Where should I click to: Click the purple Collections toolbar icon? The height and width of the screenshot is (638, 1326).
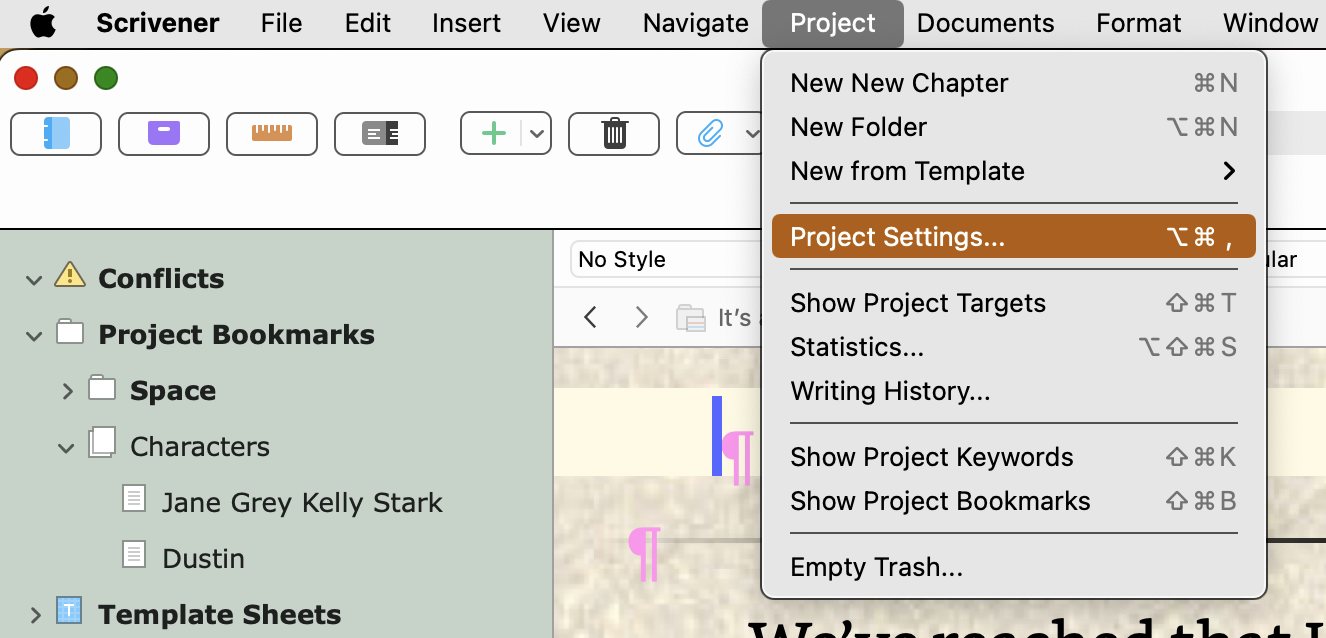[164, 134]
